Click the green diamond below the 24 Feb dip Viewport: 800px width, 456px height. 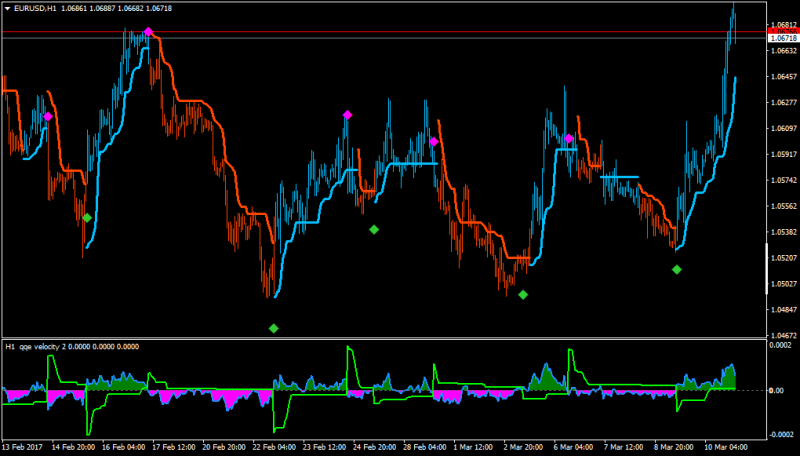click(374, 230)
